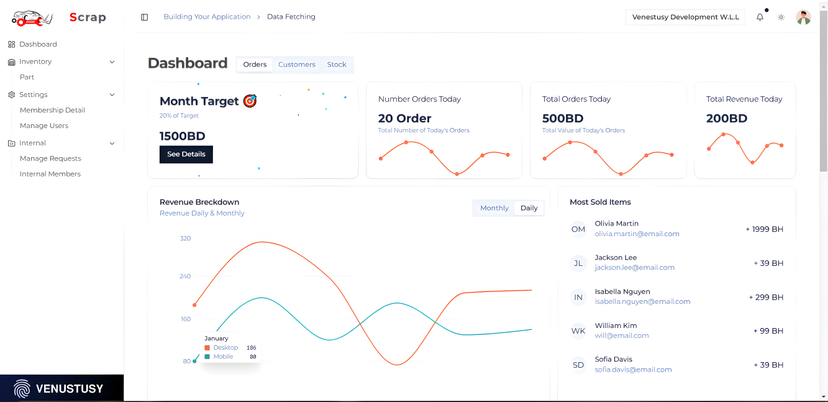Collapse the Inventory section chevron
Image resolution: width=828 pixels, height=402 pixels.
[112, 62]
